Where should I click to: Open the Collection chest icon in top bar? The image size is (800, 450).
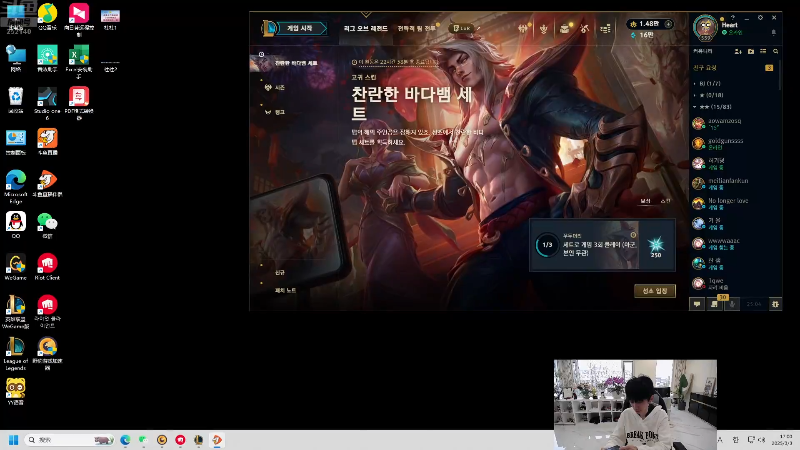[x=564, y=29]
